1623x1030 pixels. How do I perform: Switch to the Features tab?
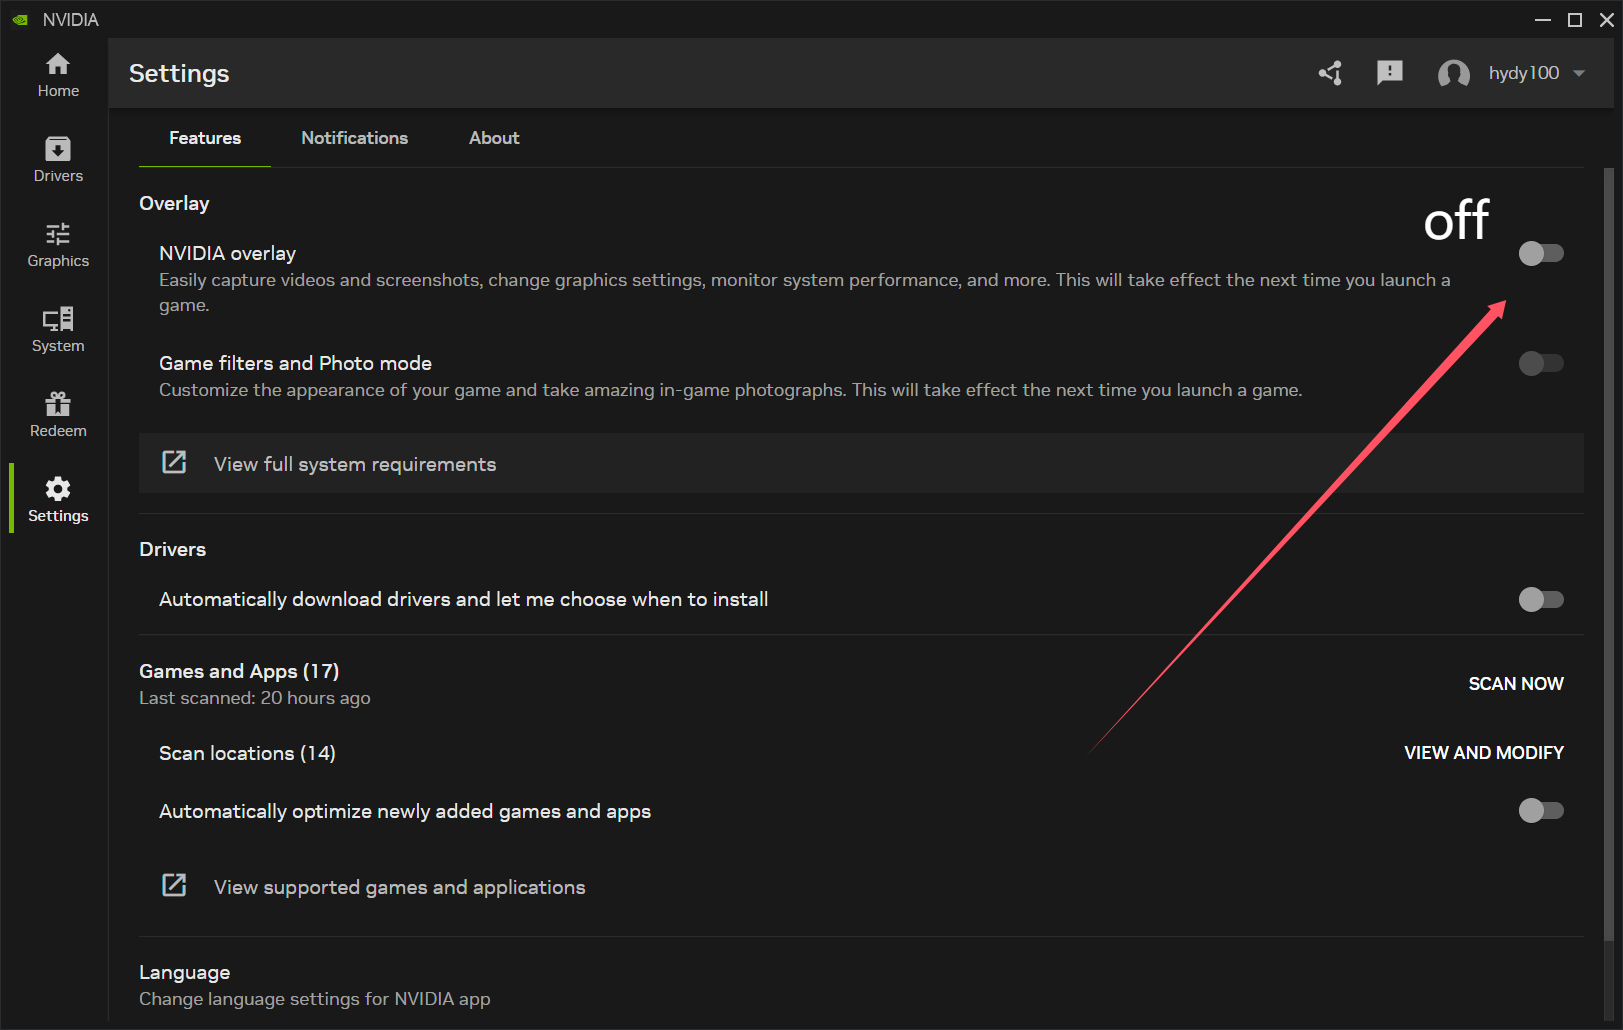click(x=205, y=138)
